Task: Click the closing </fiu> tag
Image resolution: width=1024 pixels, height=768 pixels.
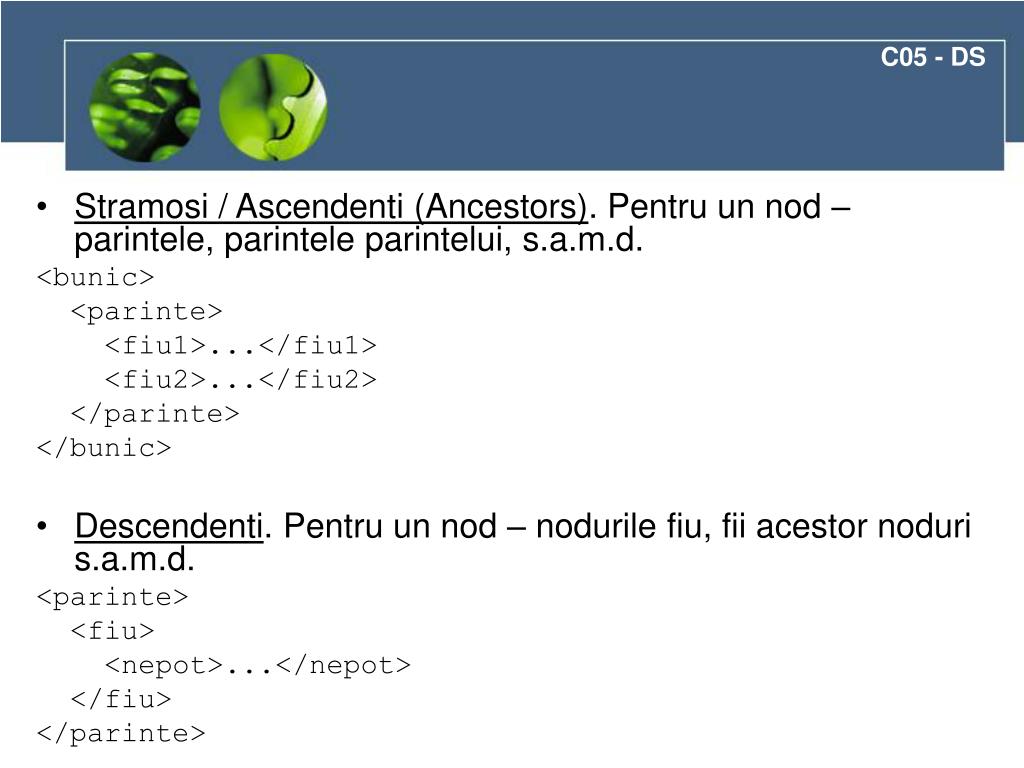Action: [x=121, y=699]
